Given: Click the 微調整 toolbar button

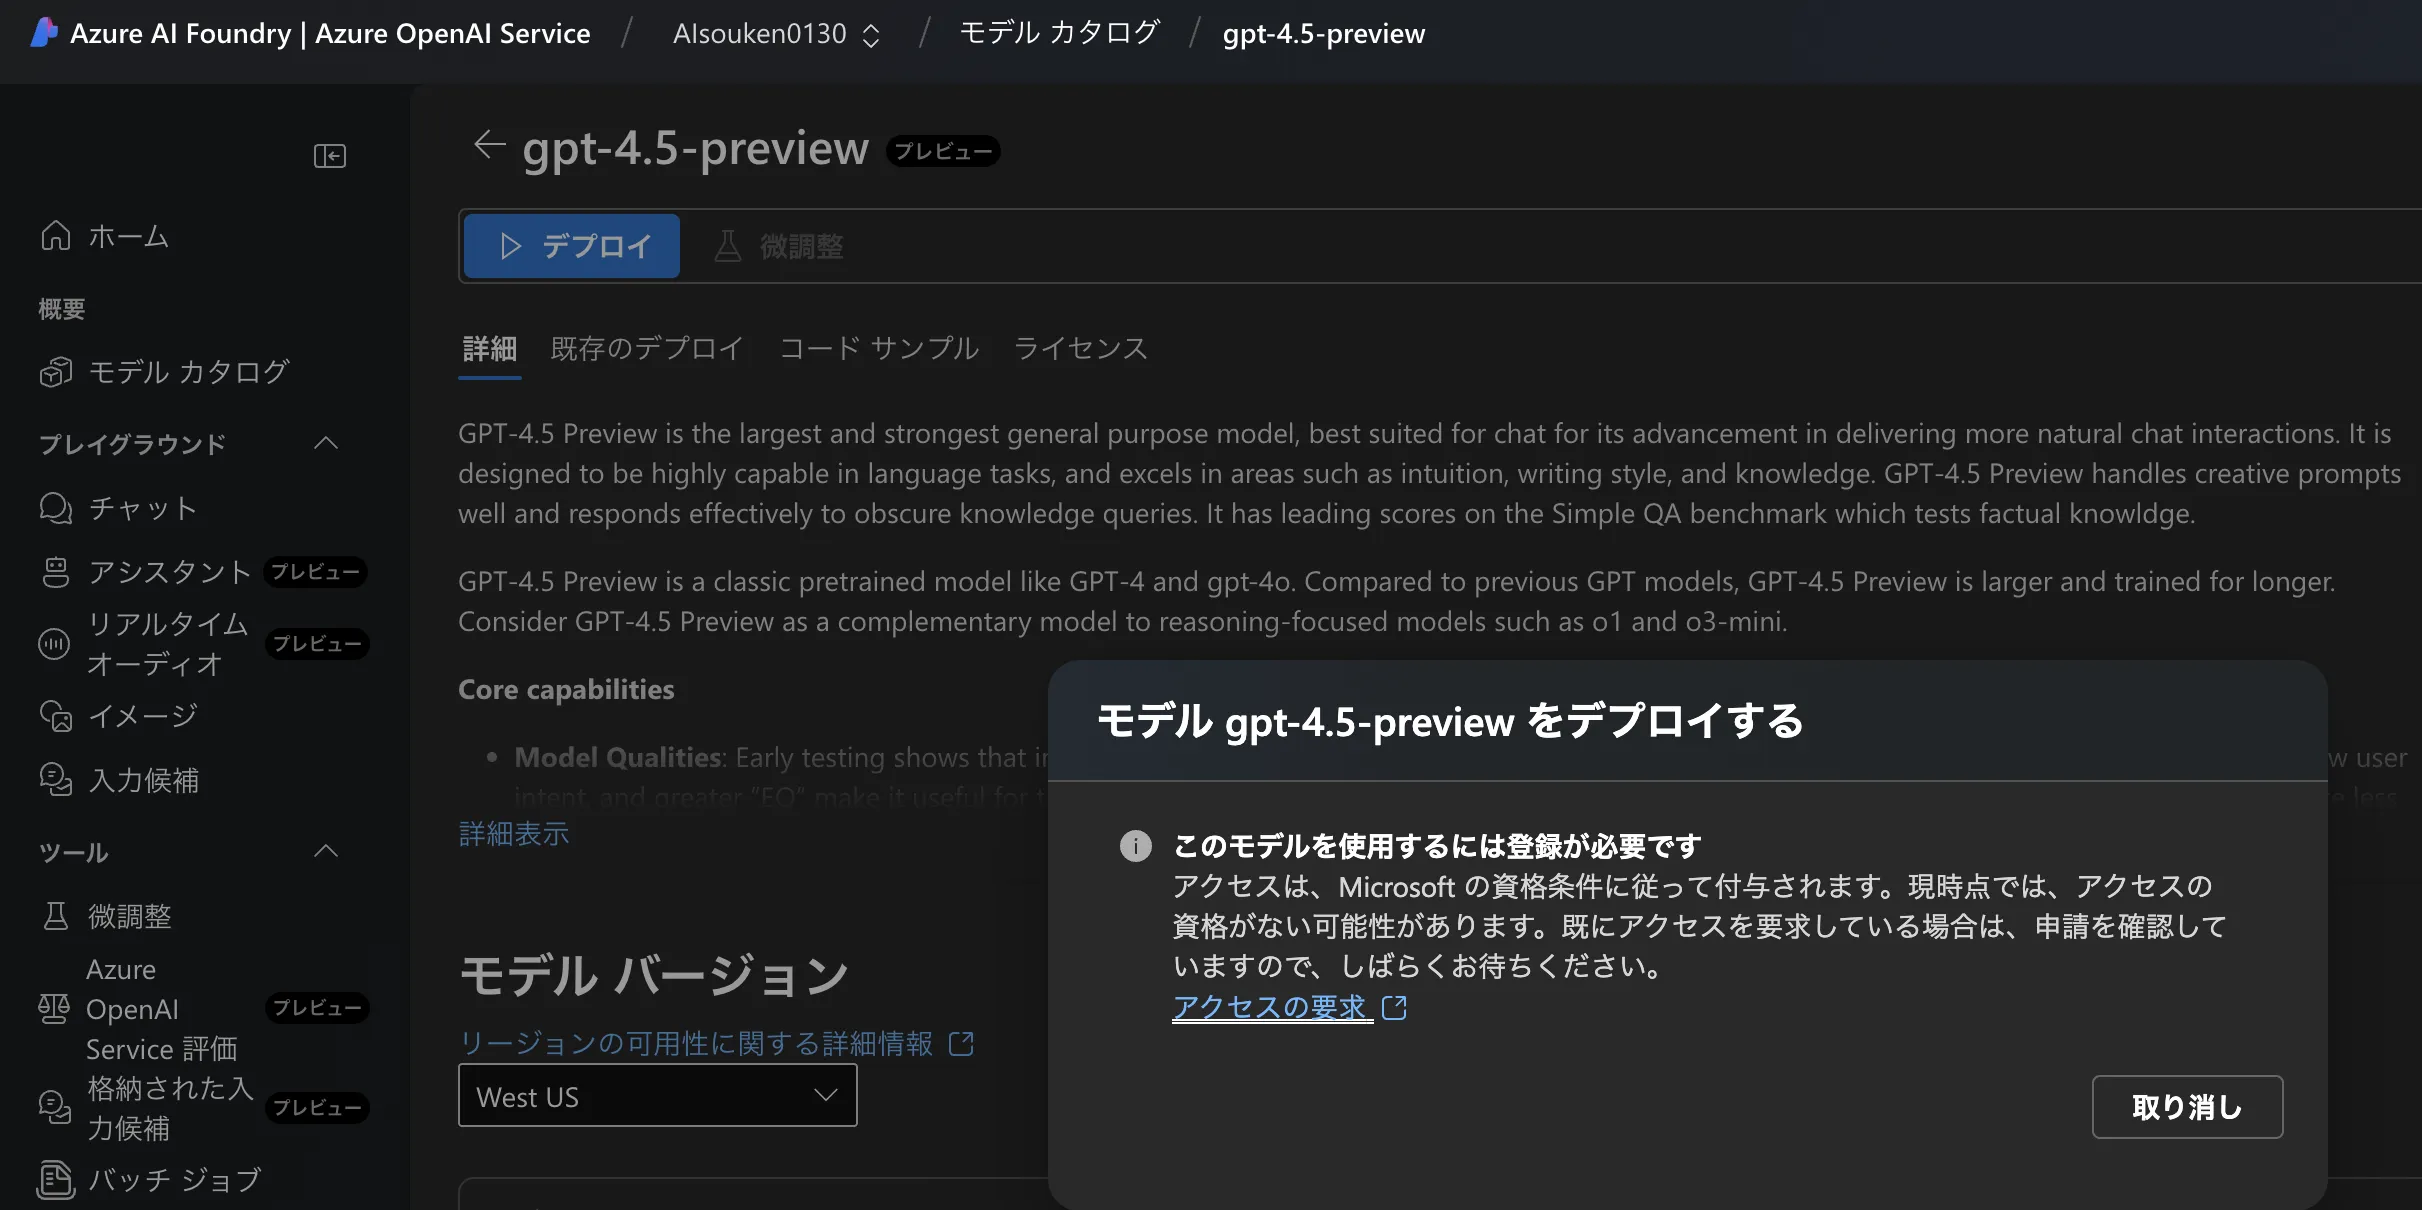Looking at the screenshot, I should pos(780,246).
